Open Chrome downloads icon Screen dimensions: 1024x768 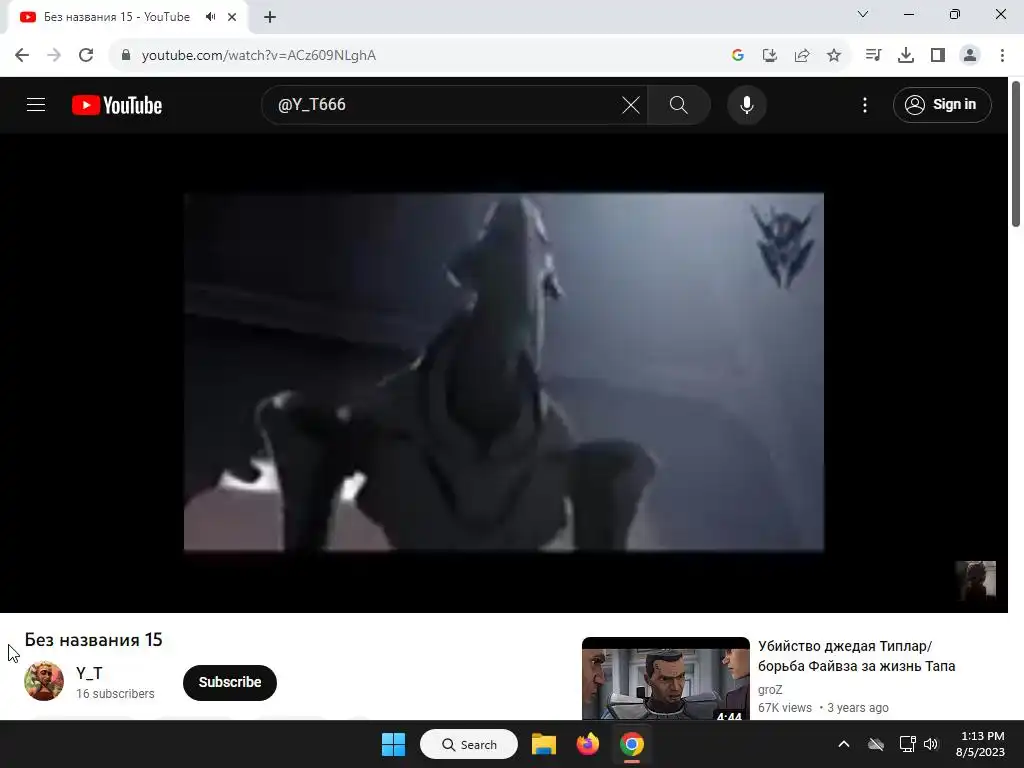906,55
